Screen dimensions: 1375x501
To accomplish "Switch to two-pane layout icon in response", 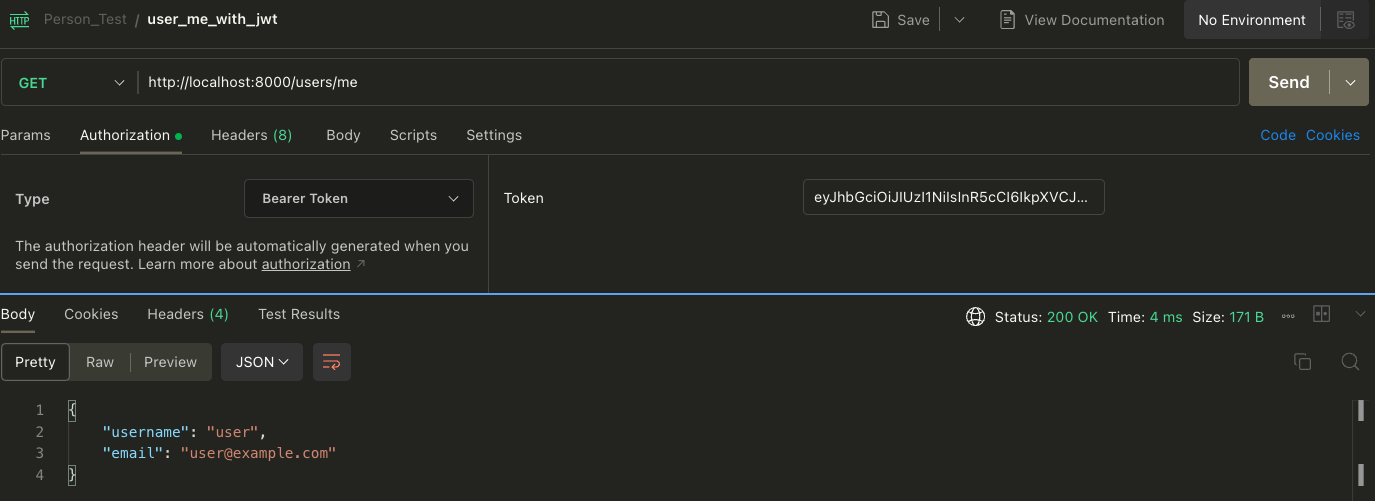I will pos(1322,315).
